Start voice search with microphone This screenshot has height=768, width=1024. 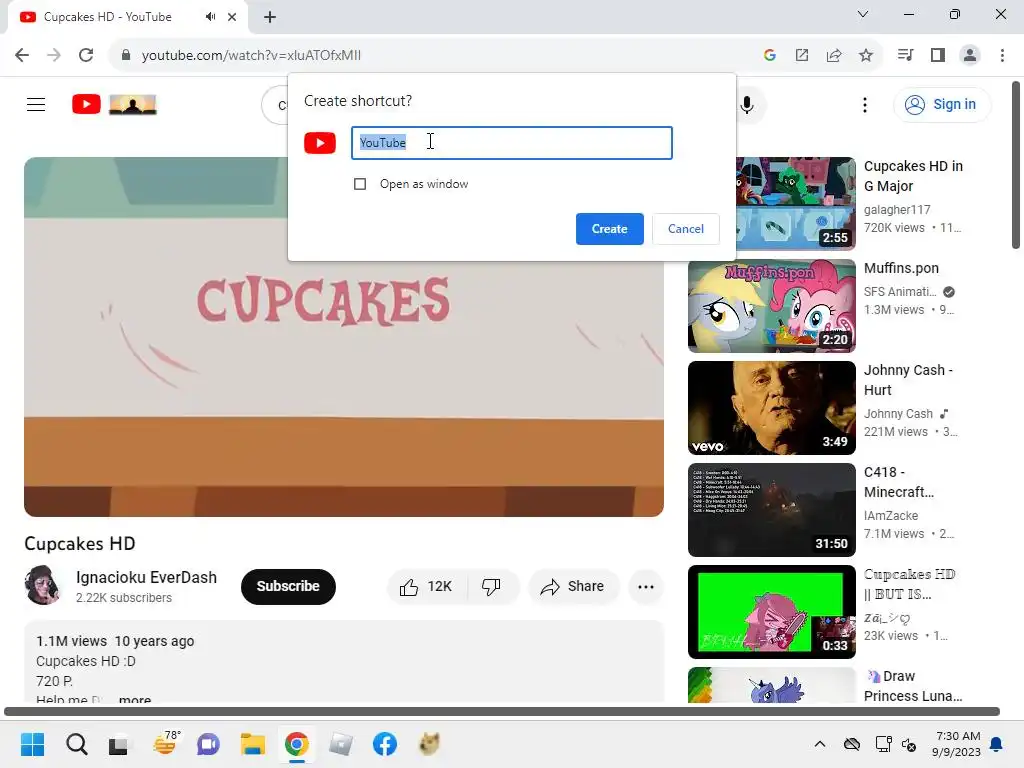tap(747, 104)
